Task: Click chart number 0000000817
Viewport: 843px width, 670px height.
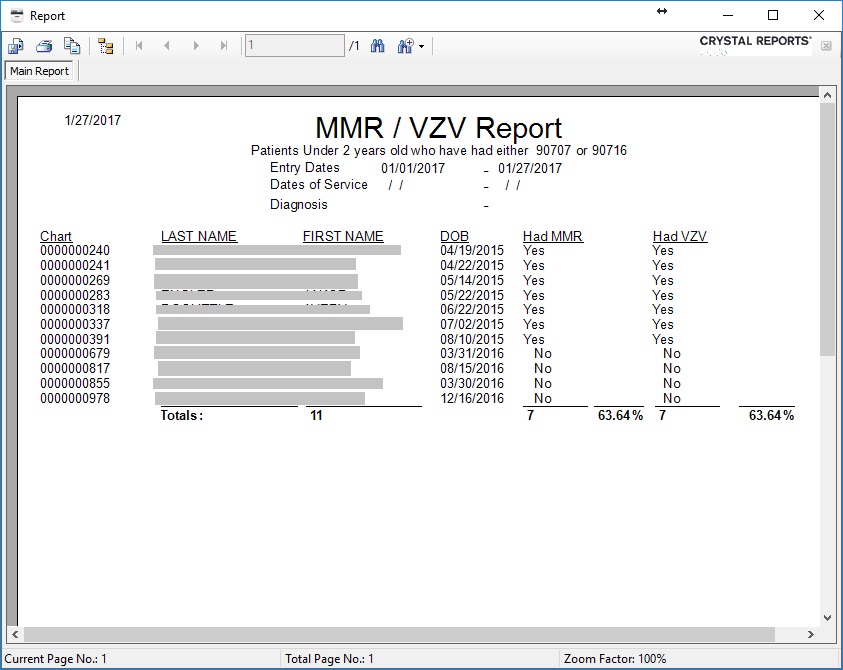Action: pos(75,369)
